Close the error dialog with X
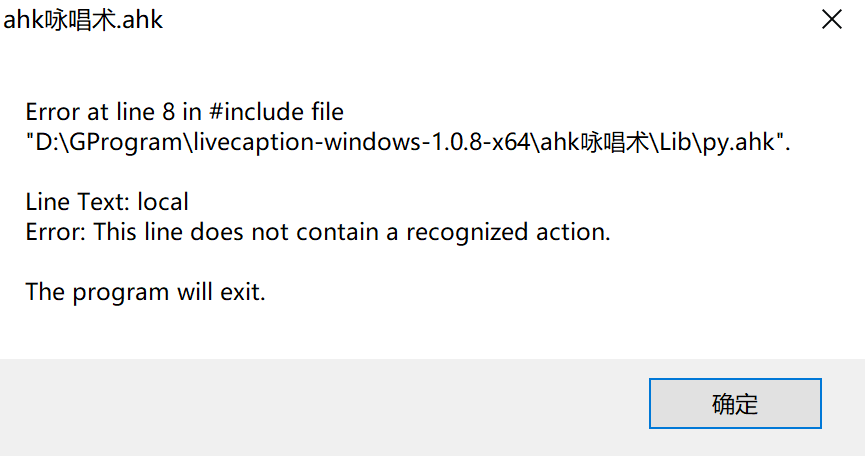 click(x=831, y=19)
